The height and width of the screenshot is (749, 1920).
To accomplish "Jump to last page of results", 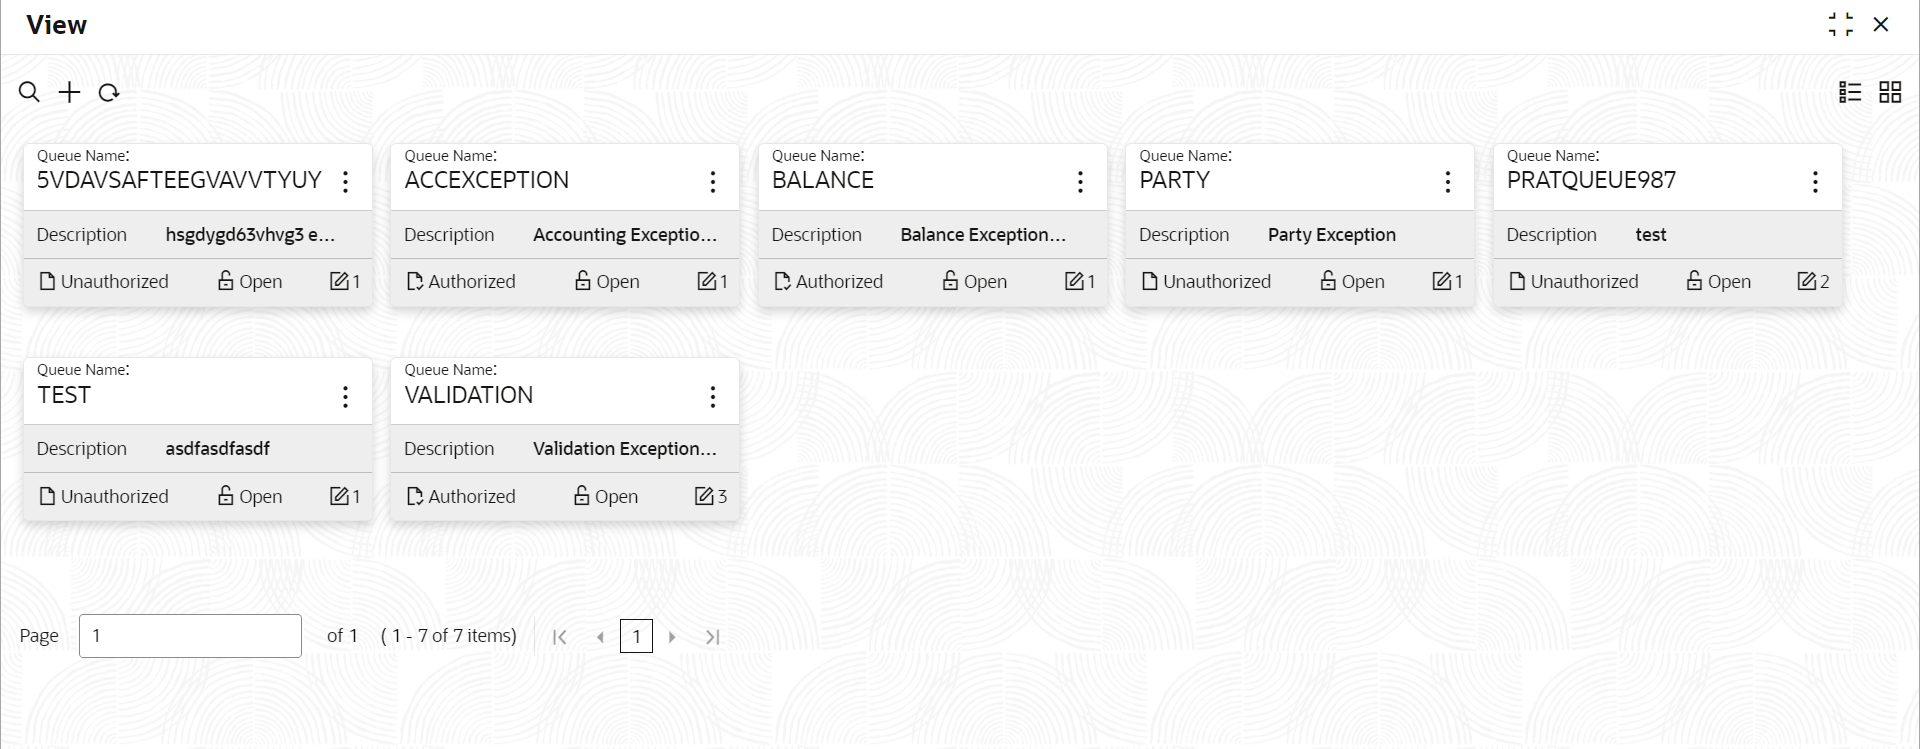I will pyautogui.click(x=712, y=637).
